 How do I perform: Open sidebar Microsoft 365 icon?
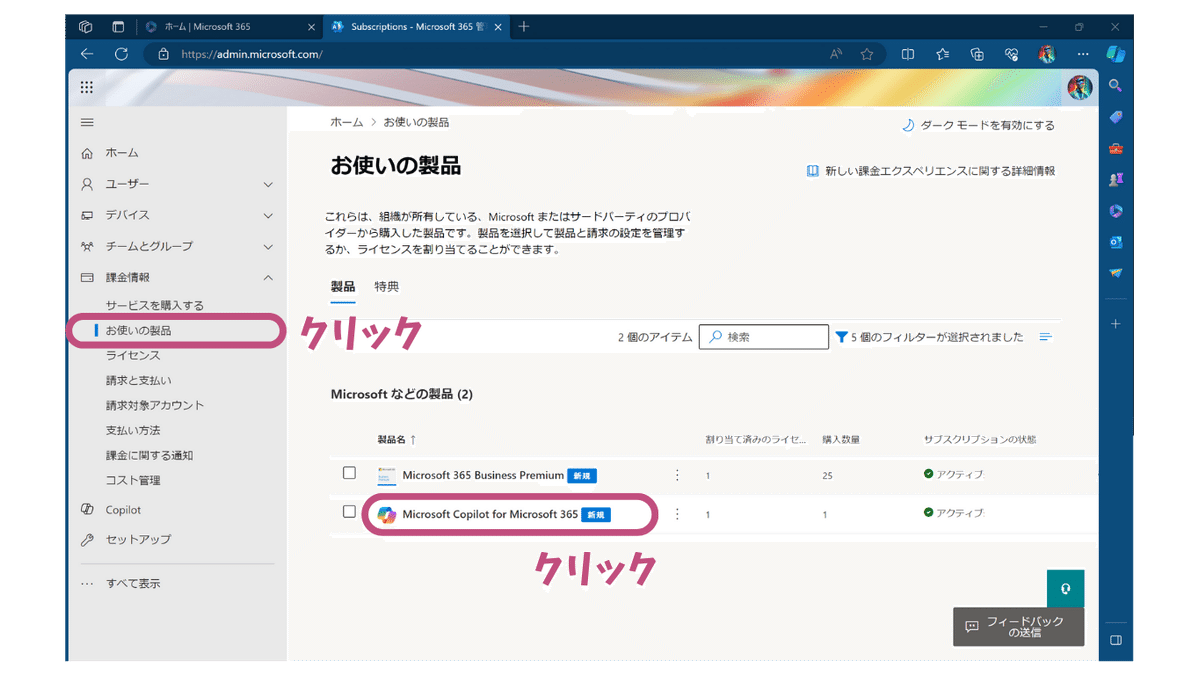(x=1116, y=211)
